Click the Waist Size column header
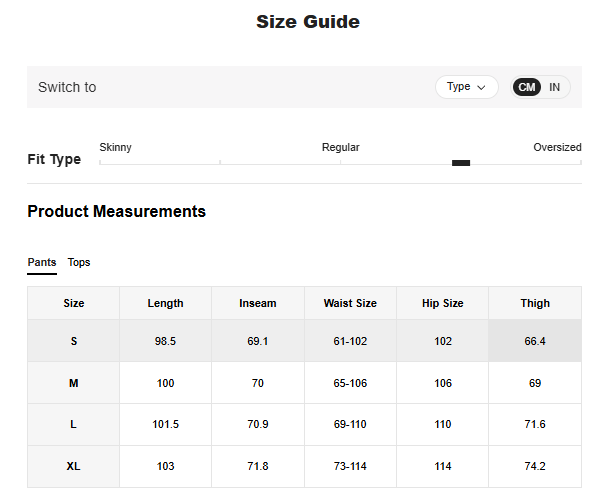 click(x=350, y=303)
